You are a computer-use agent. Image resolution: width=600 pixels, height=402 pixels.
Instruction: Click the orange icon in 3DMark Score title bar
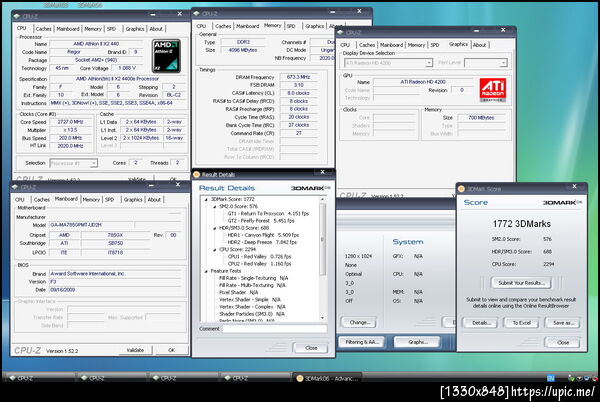461,189
